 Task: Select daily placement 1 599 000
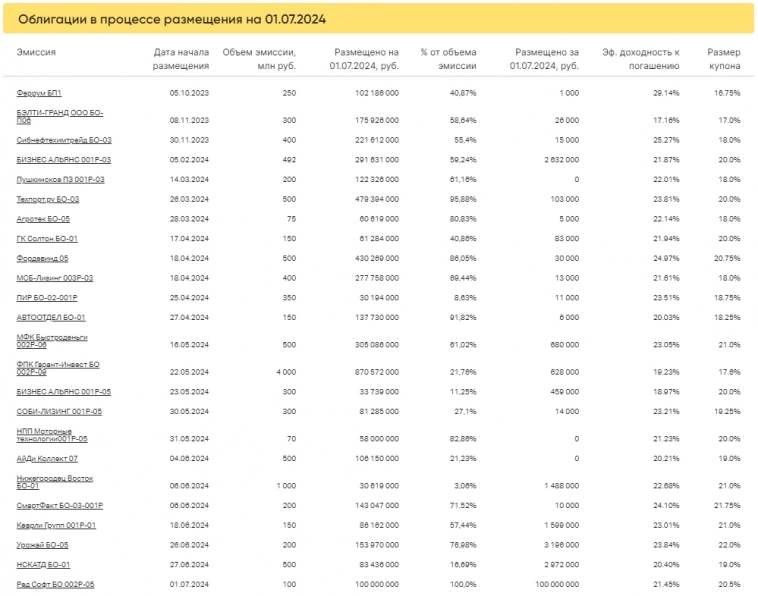coord(561,525)
